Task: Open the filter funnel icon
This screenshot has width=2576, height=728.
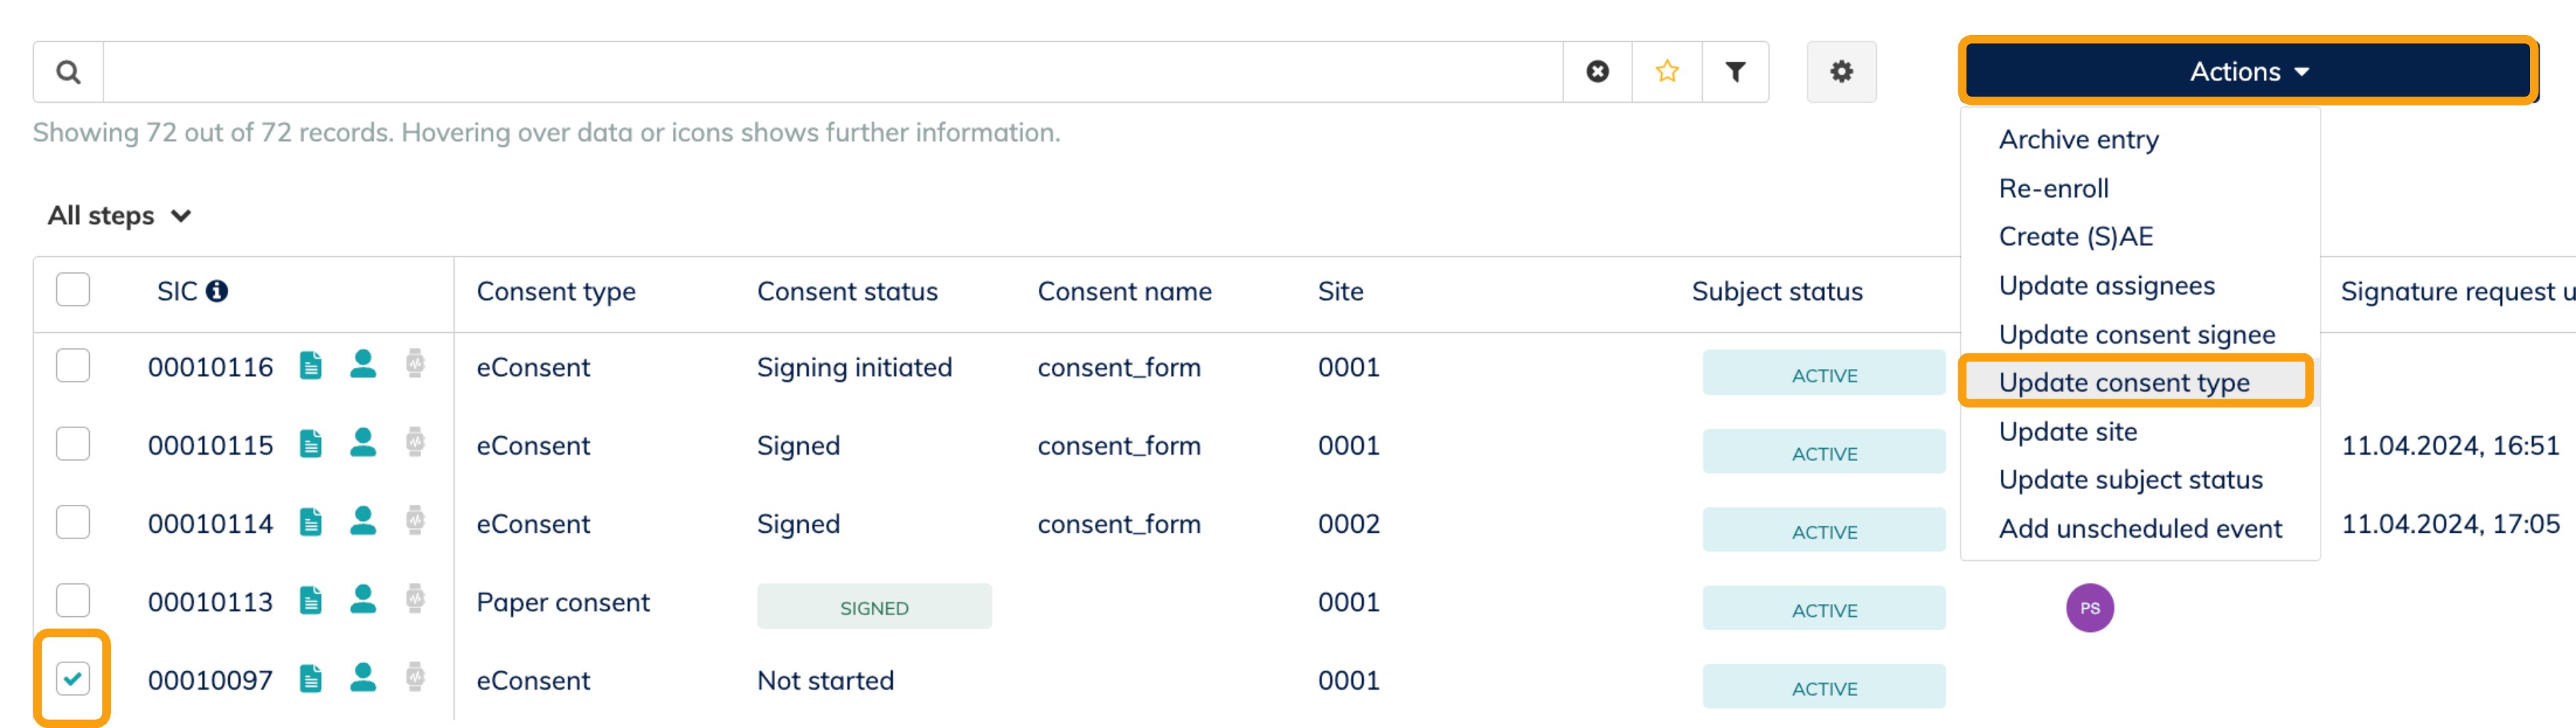Action: [x=1735, y=72]
